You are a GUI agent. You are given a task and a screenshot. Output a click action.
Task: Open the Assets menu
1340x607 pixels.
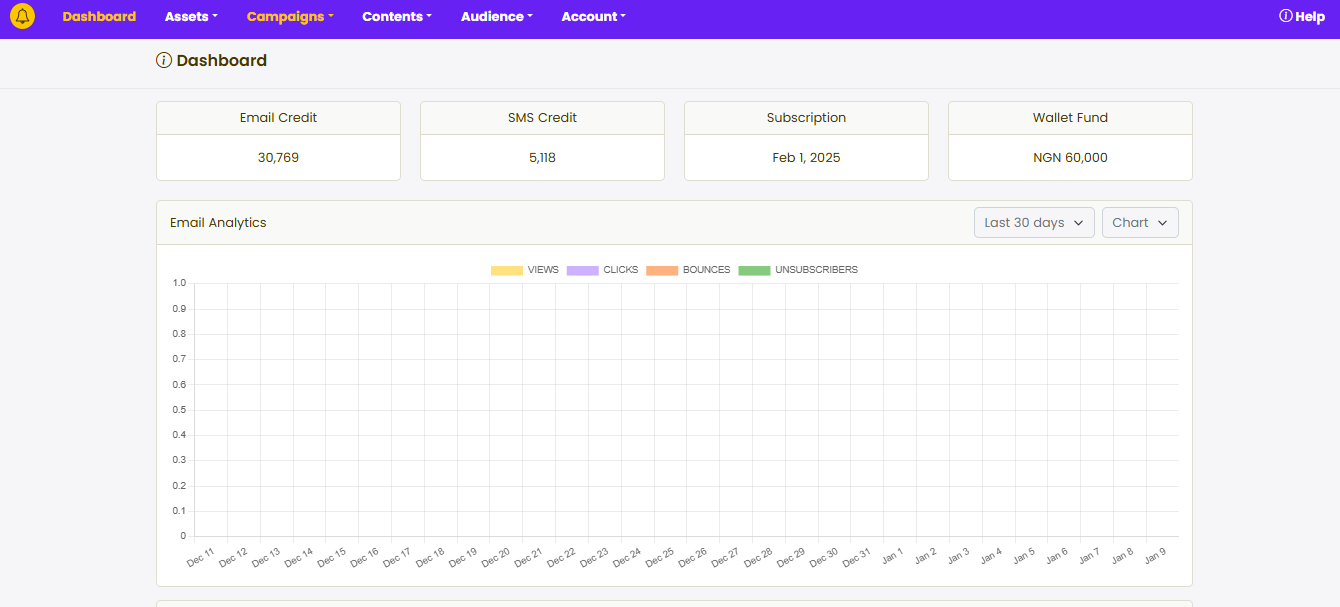point(190,16)
